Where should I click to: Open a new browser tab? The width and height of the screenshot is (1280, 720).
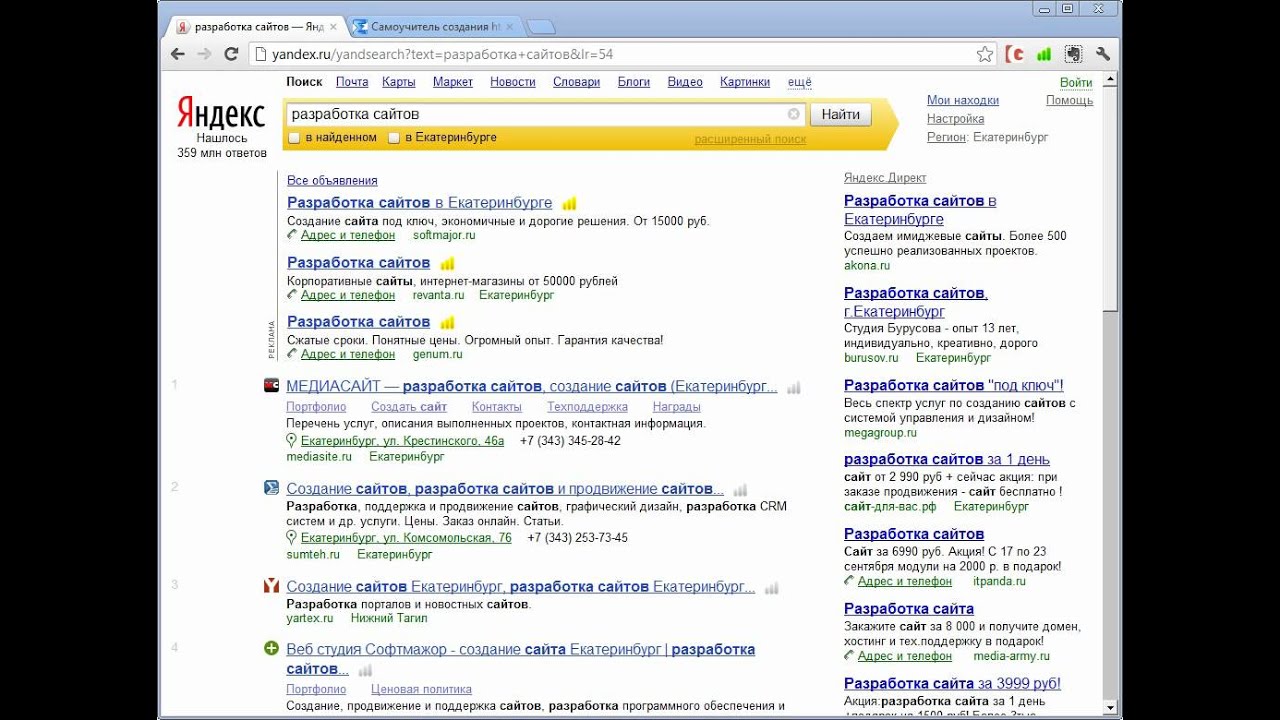[540, 27]
